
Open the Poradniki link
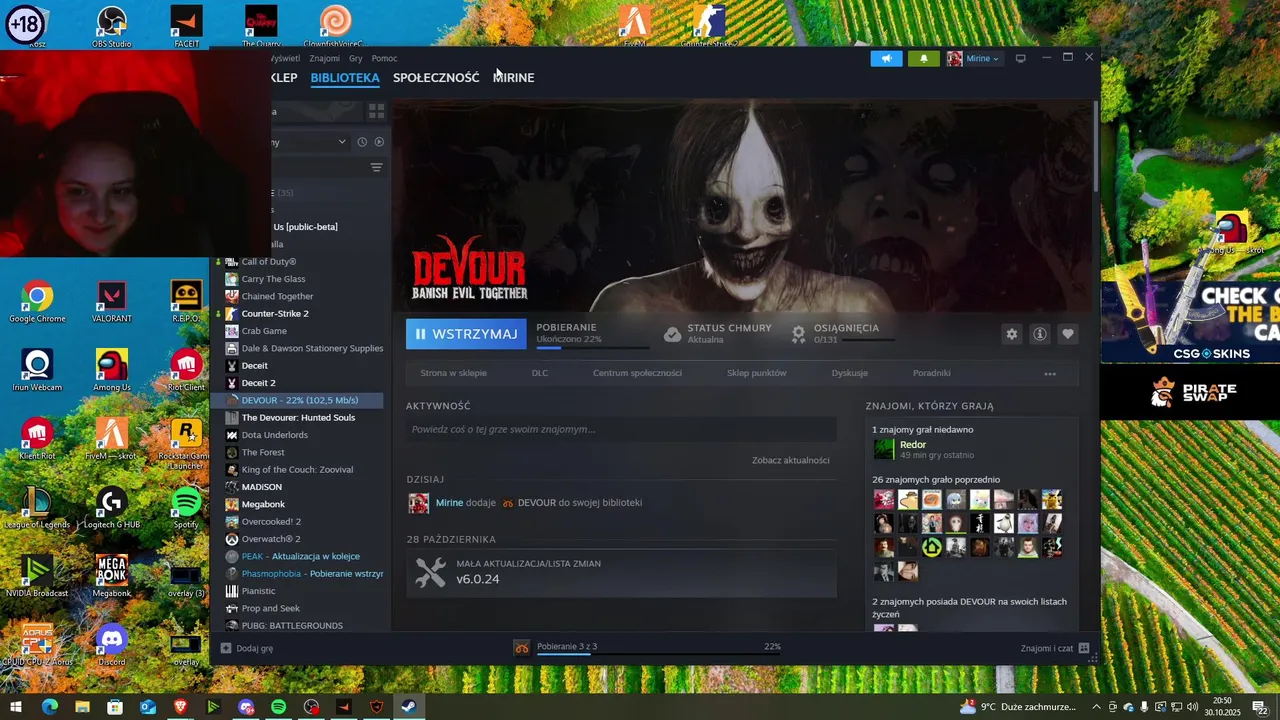pos(931,373)
